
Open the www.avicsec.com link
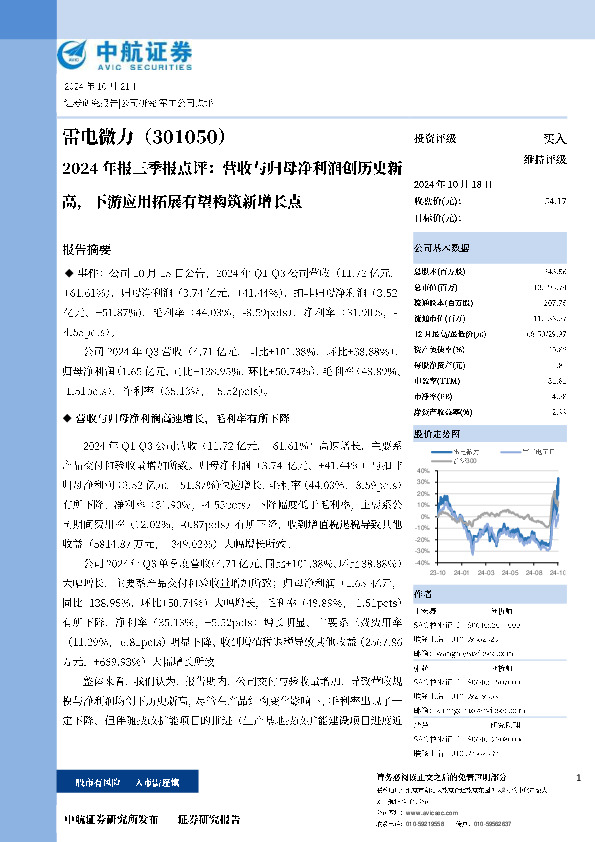click(x=432, y=813)
